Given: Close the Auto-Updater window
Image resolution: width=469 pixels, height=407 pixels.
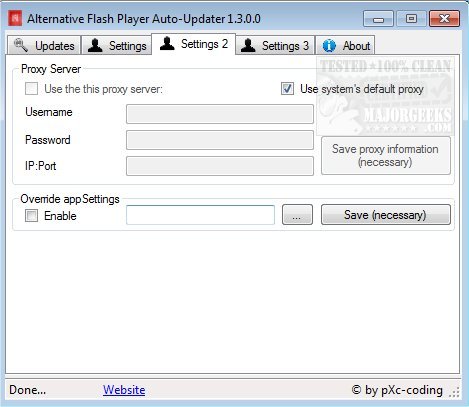Looking at the screenshot, I should coord(444,19).
